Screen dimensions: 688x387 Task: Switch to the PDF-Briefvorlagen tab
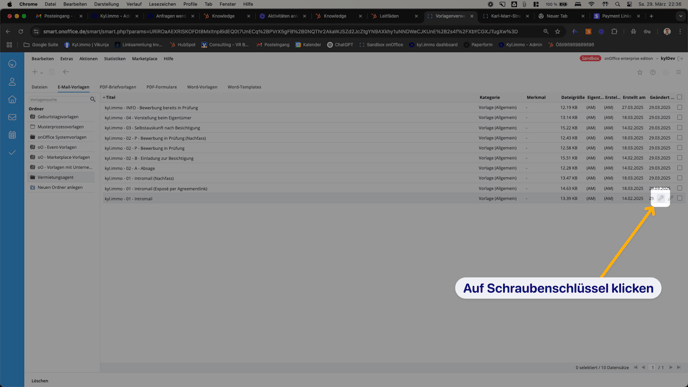pyautogui.click(x=118, y=87)
